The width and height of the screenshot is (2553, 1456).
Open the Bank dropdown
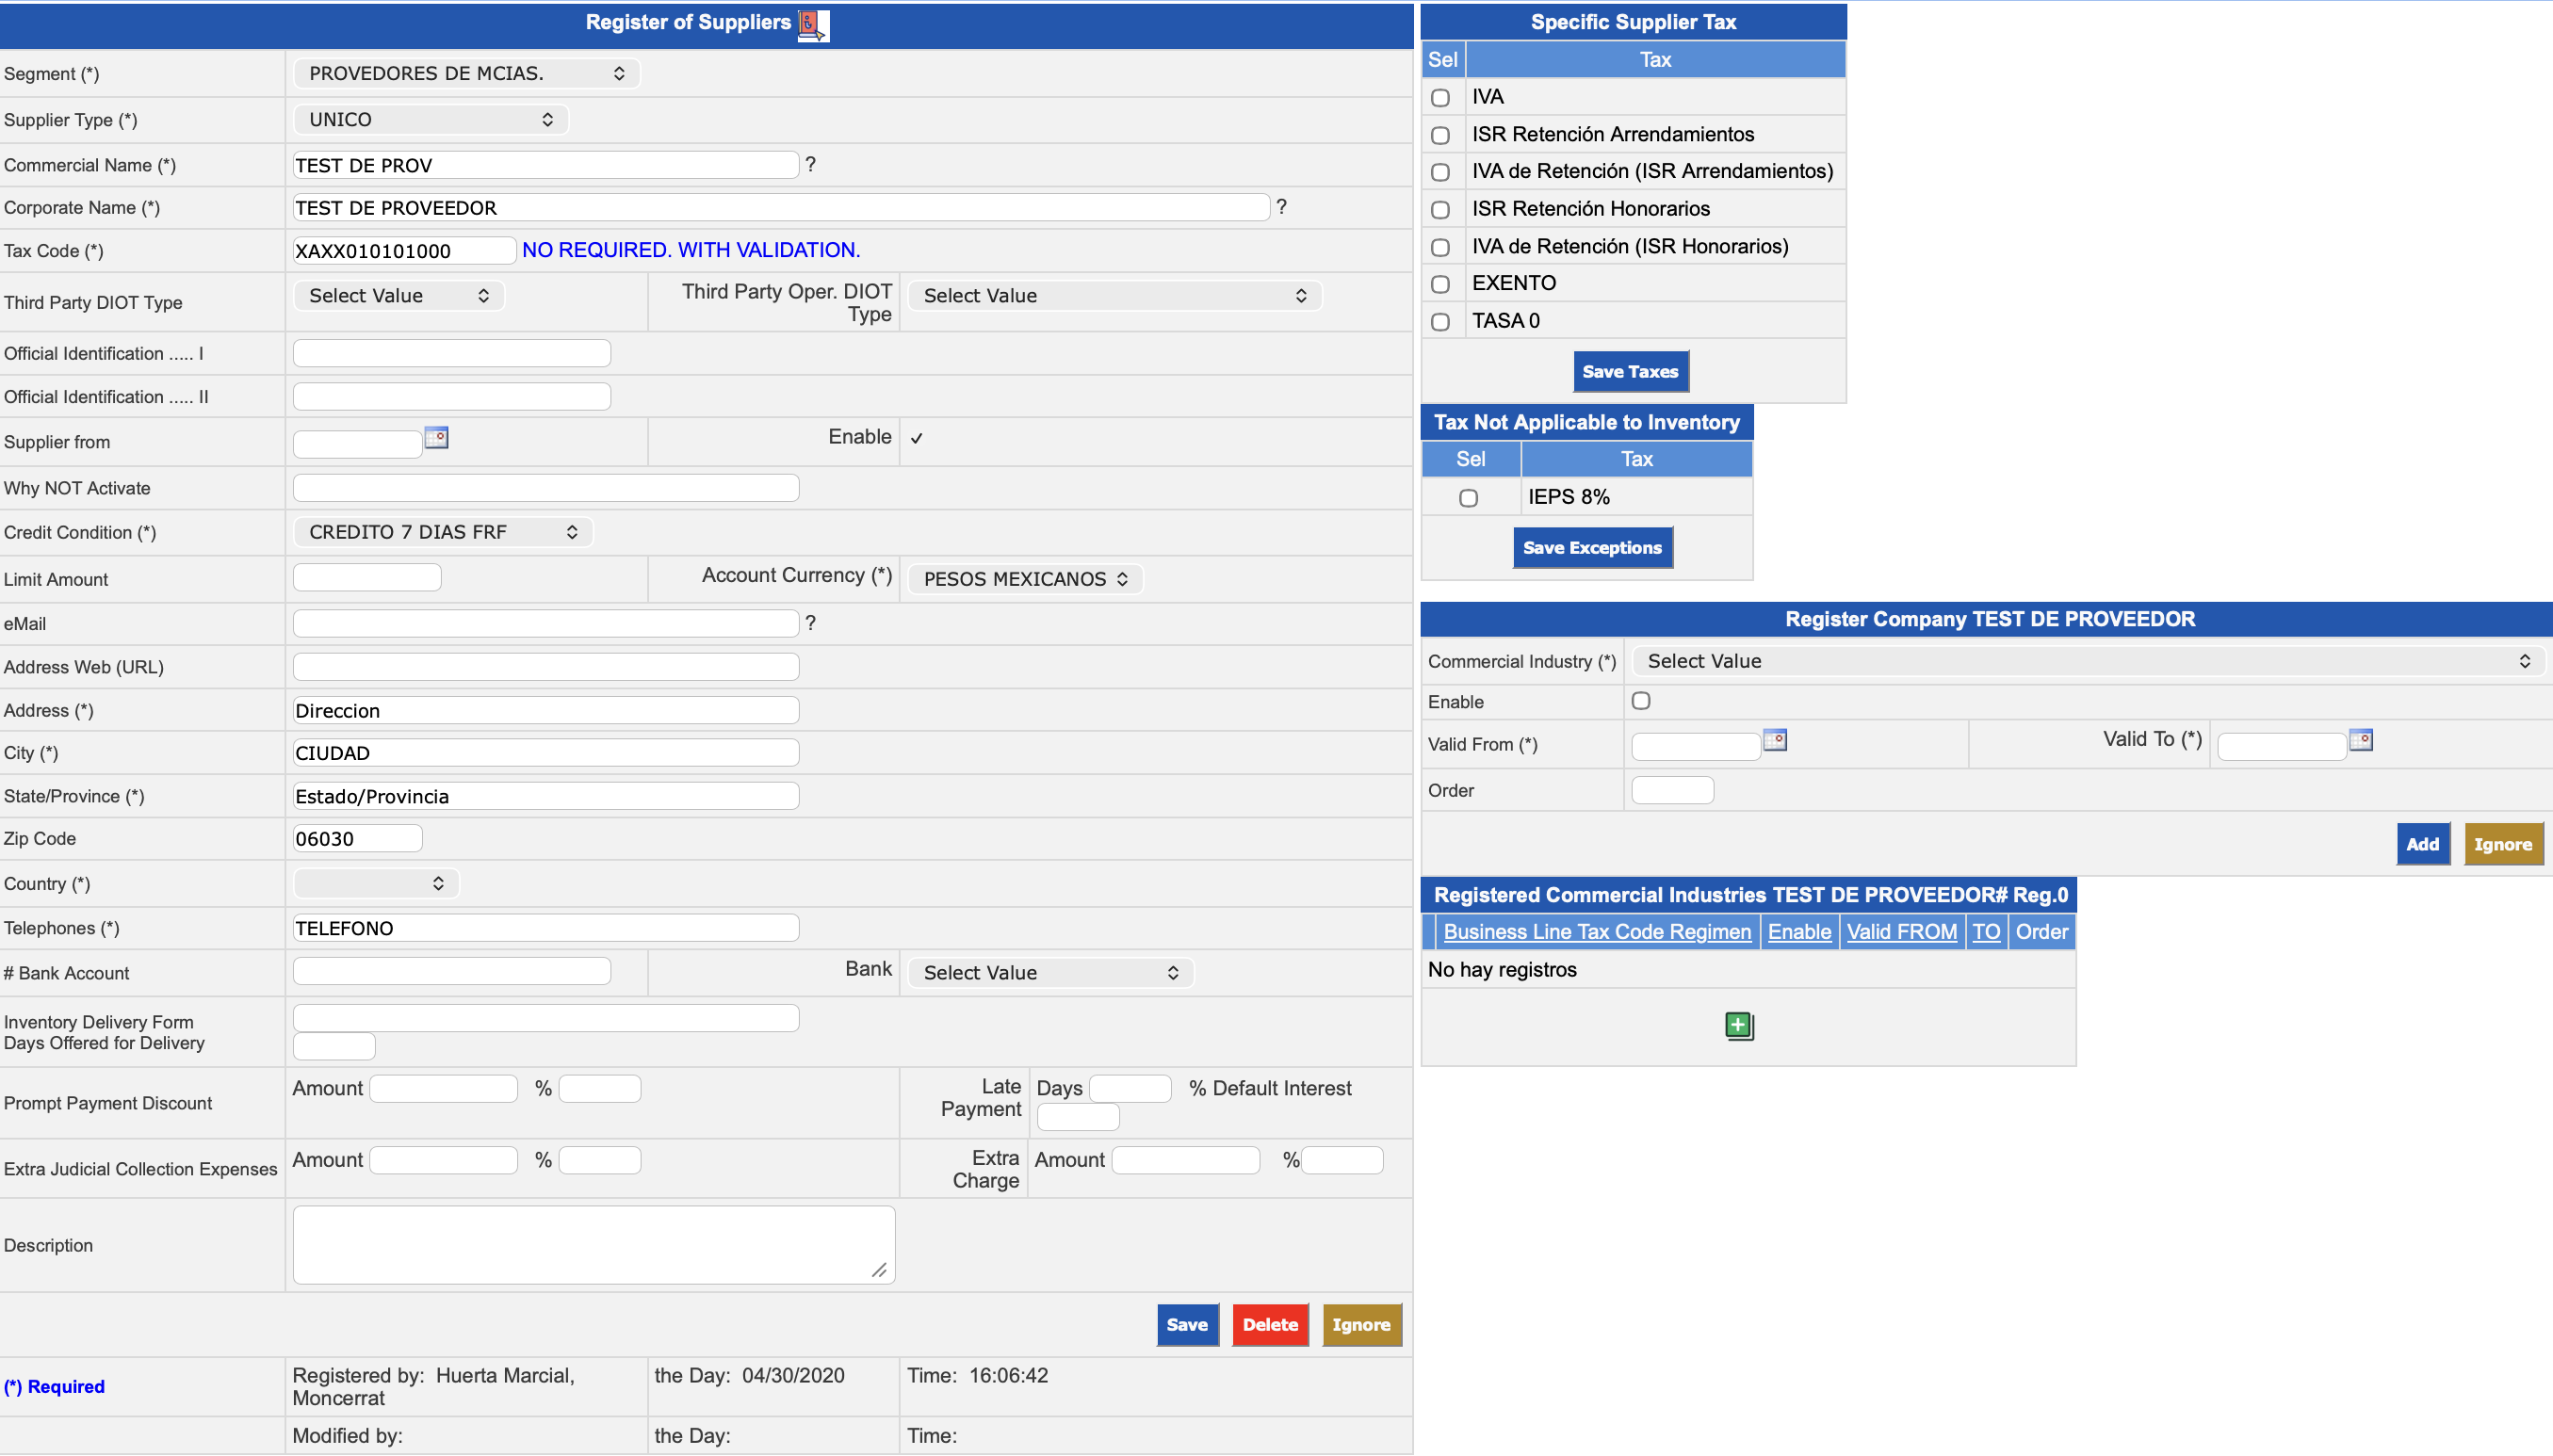[1050, 973]
